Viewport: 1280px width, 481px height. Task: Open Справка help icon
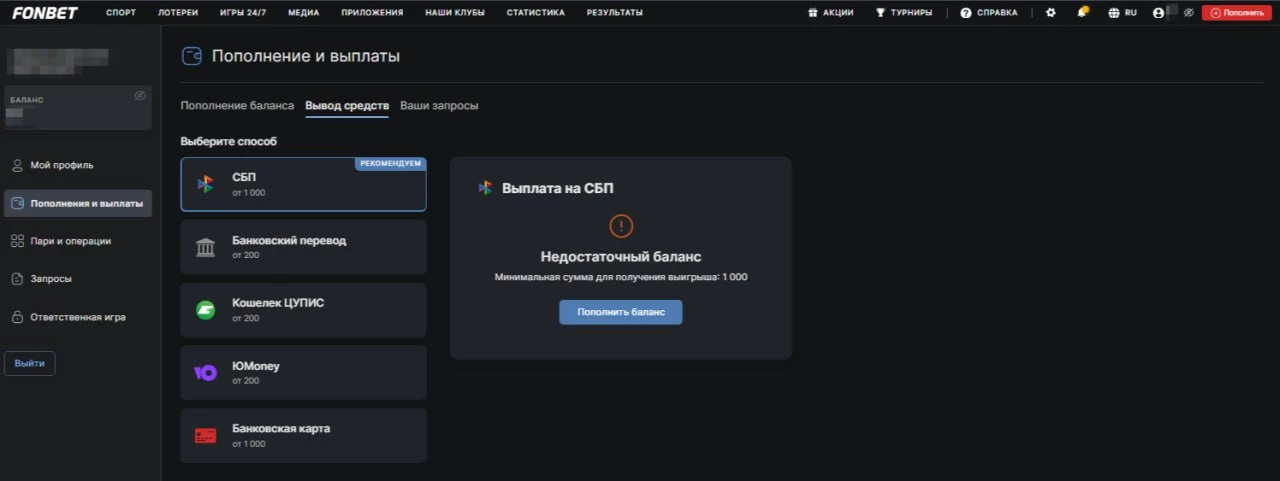click(x=966, y=13)
